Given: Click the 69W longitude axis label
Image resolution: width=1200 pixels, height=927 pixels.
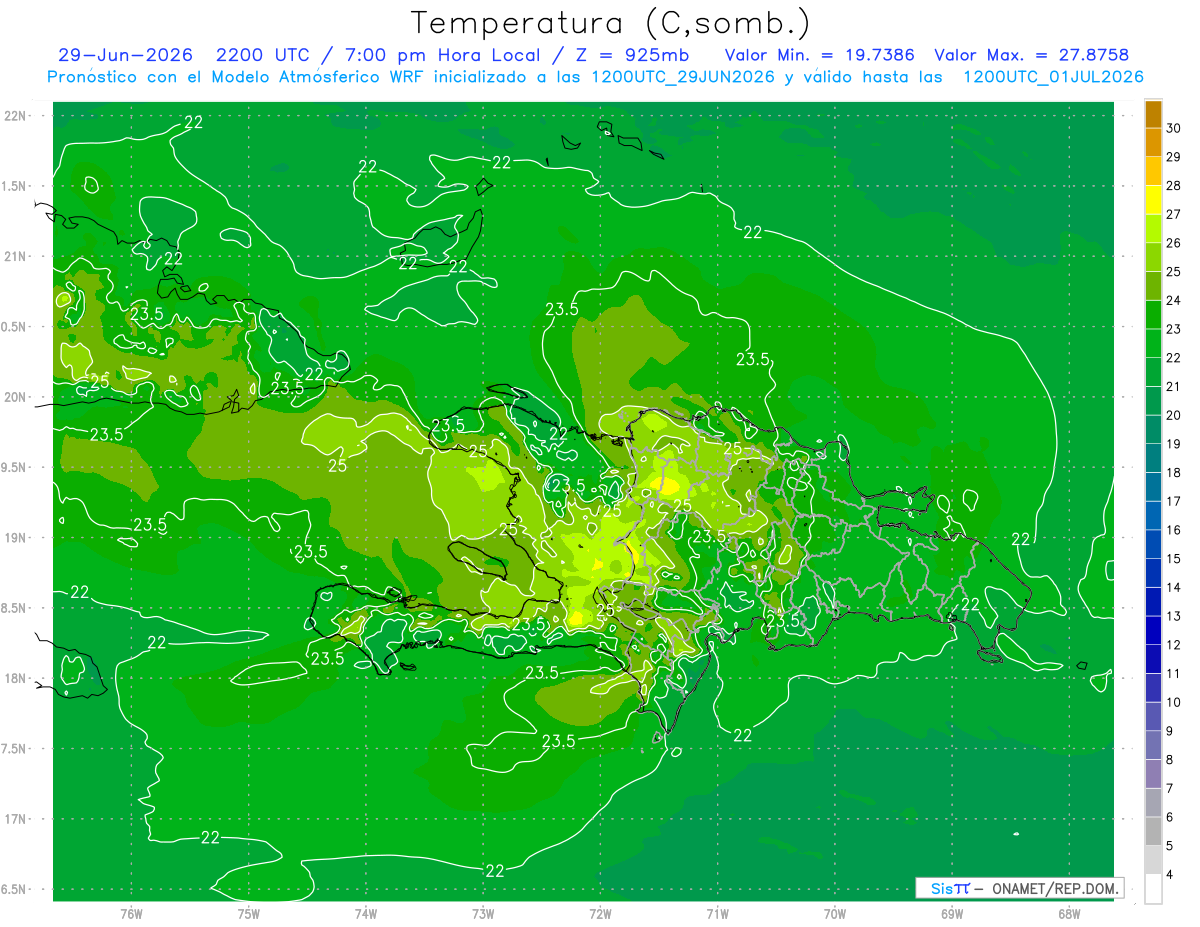Looking at the screenshot, I should point(952,914).
